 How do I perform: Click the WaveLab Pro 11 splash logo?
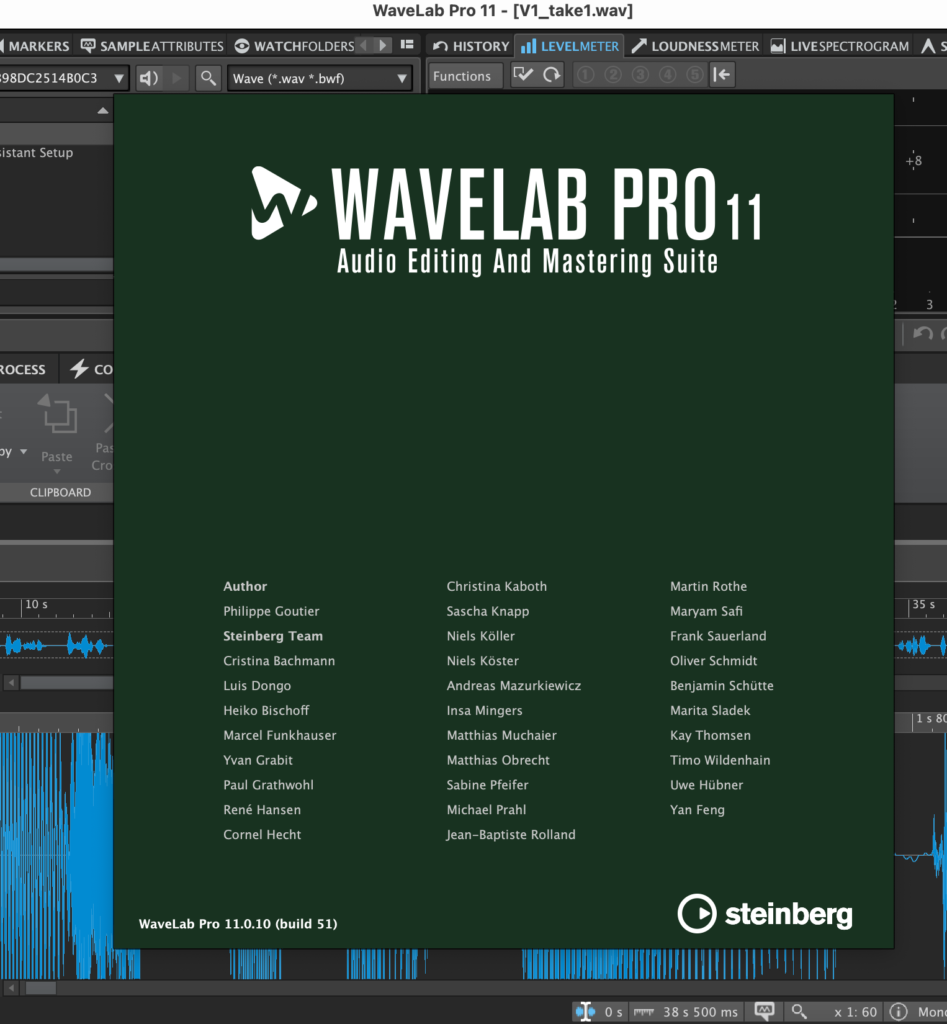tap(506, 220)
